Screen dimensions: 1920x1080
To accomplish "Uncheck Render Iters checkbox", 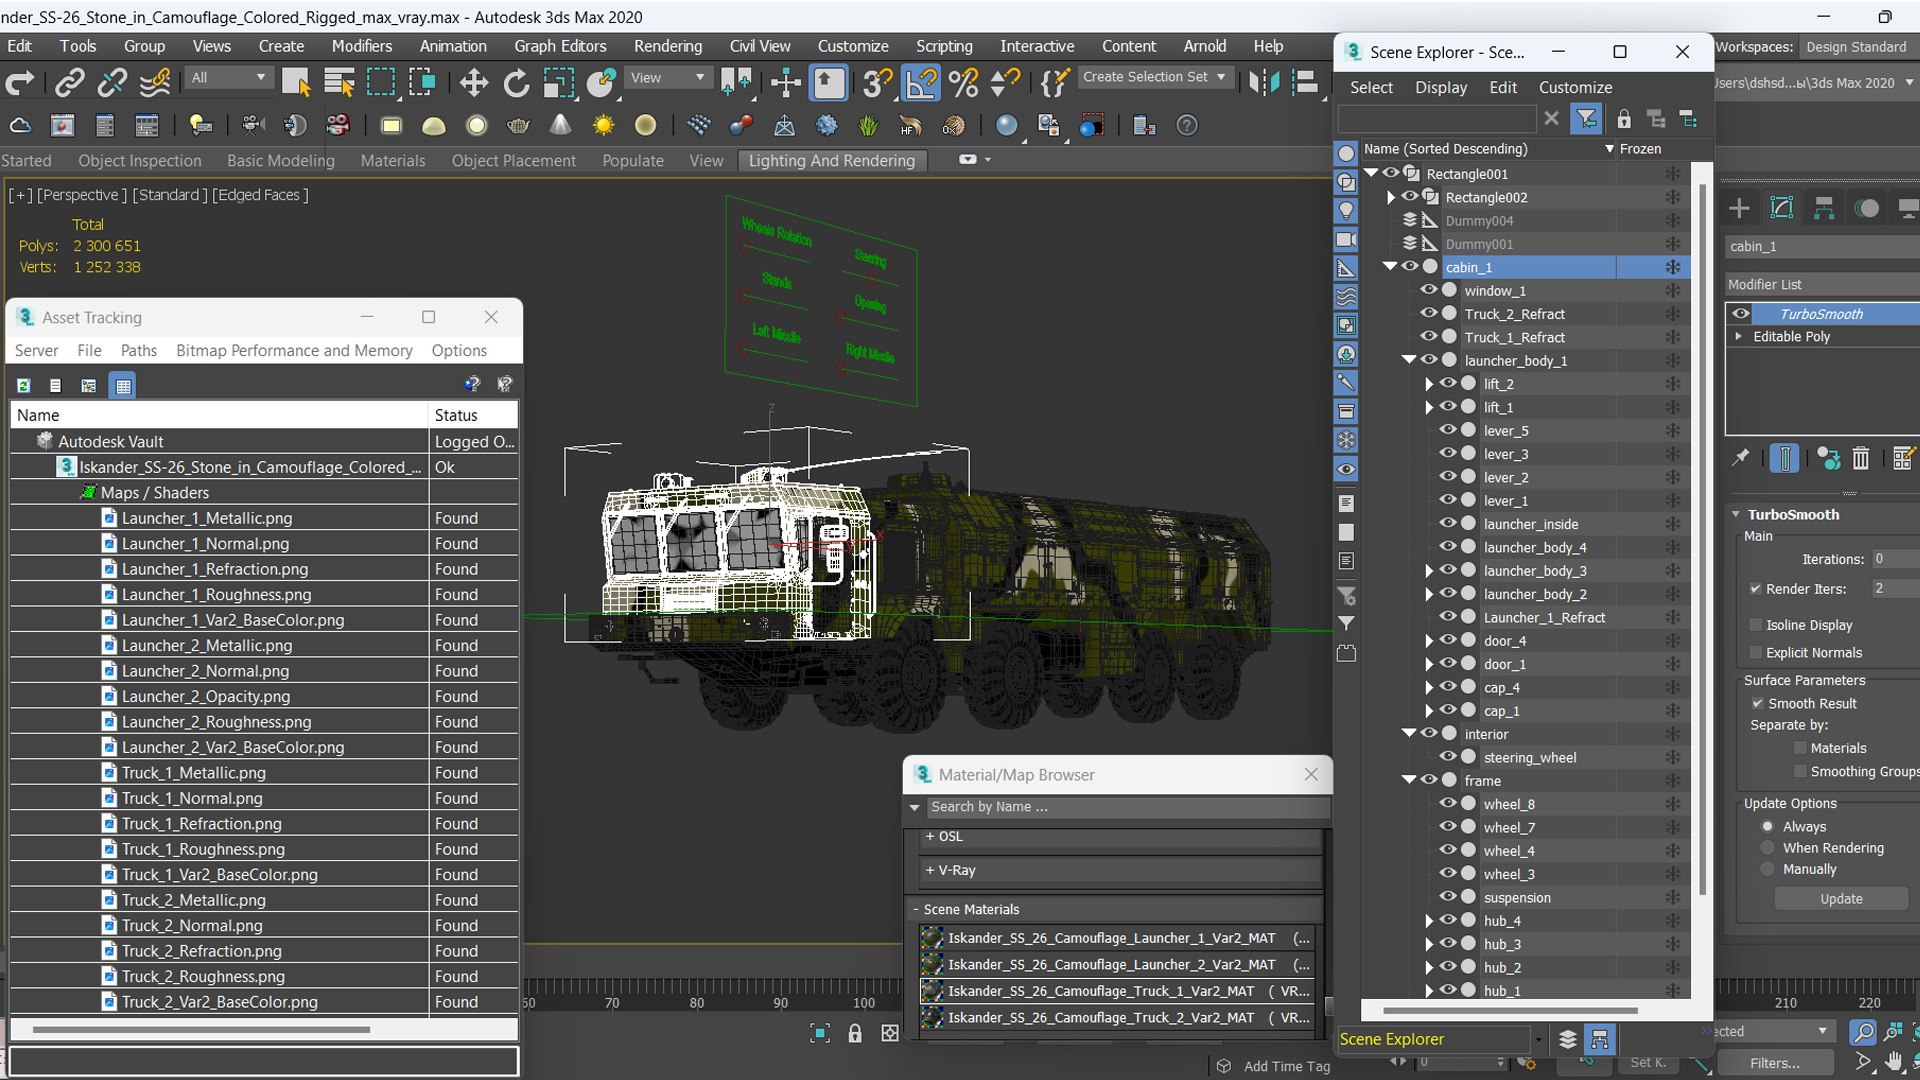I will pos(1755,589).
